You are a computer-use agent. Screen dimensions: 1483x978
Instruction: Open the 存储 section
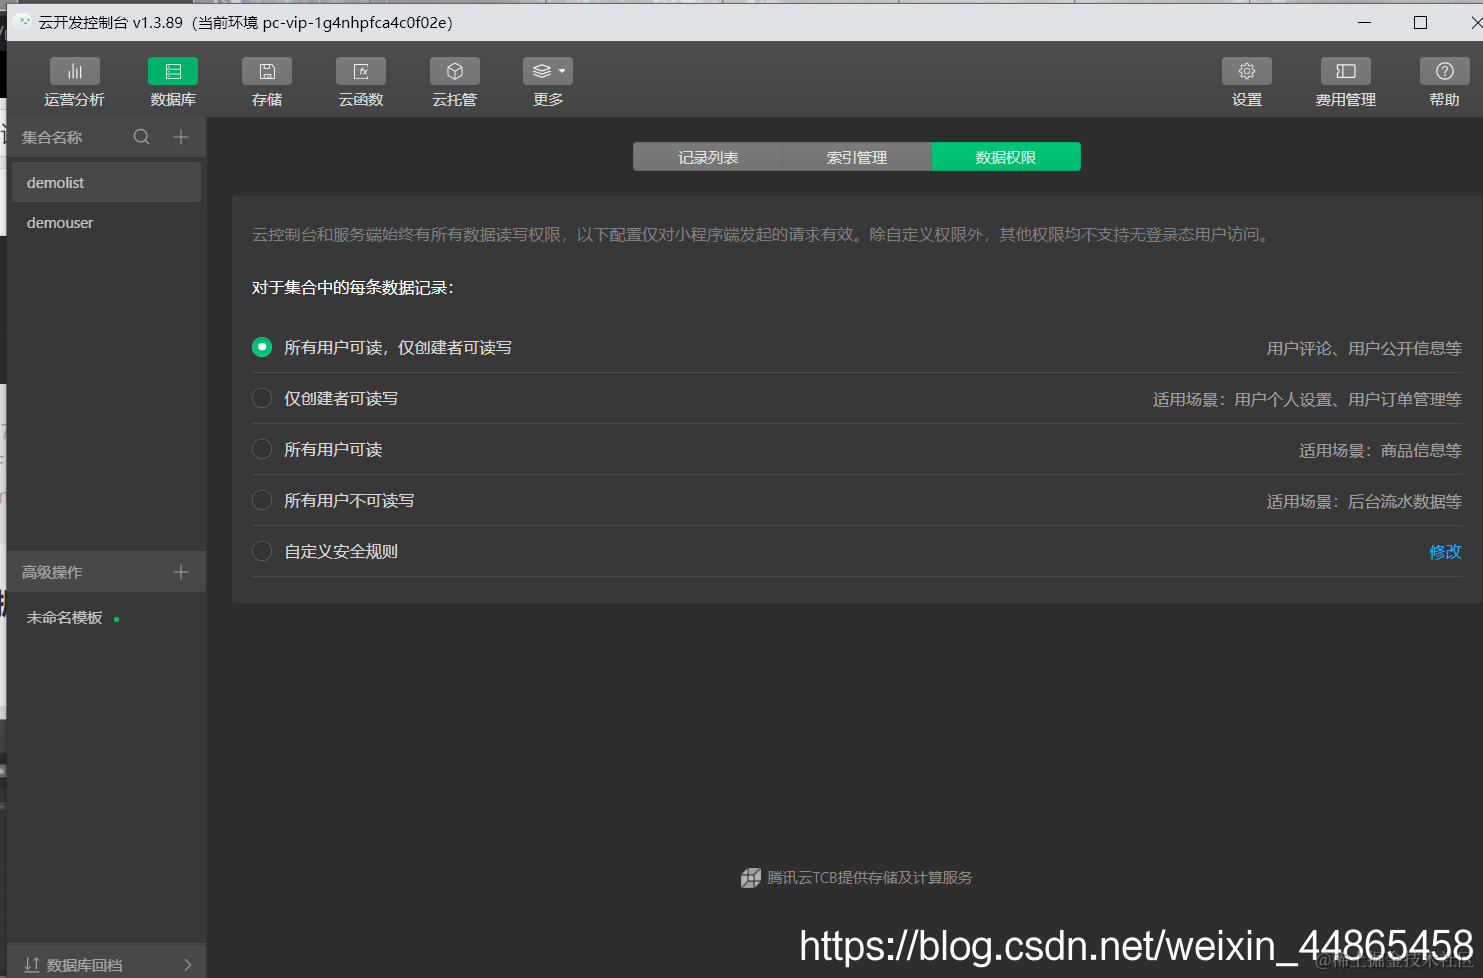pyautogui.click(x=266, y=82)
